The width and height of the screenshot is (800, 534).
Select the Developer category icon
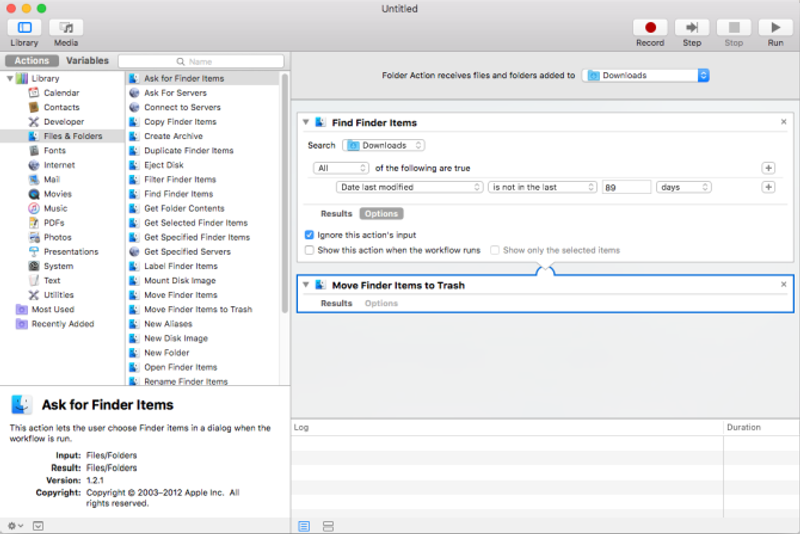click(34, 122)
